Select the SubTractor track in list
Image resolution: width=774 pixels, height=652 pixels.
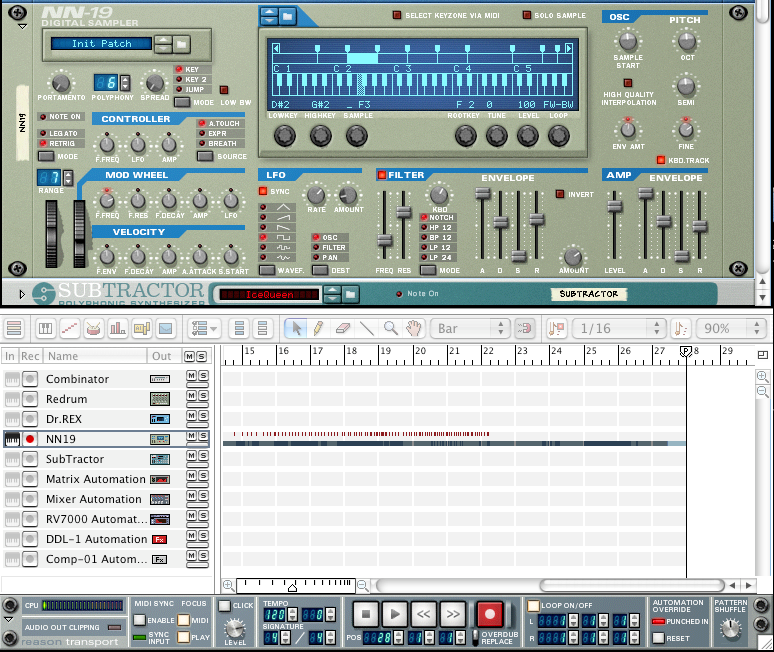tap(75, 459)
